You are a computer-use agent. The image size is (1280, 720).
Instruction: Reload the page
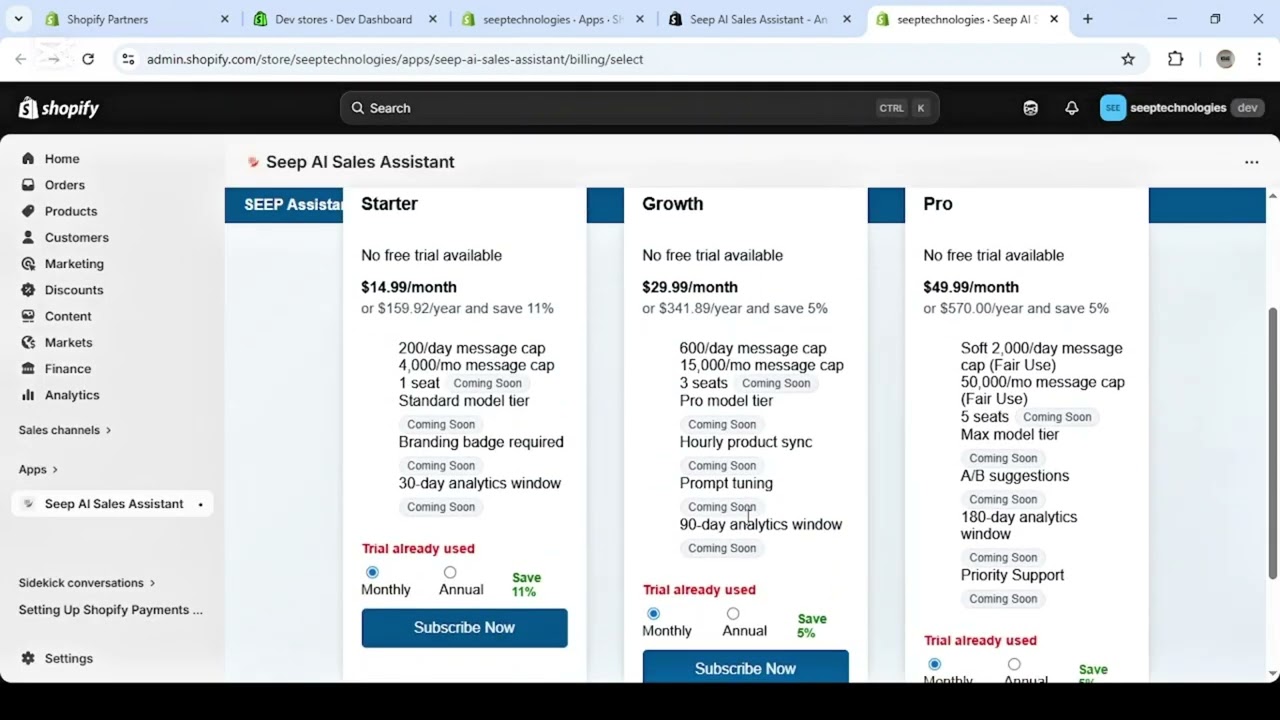point(88,59)
